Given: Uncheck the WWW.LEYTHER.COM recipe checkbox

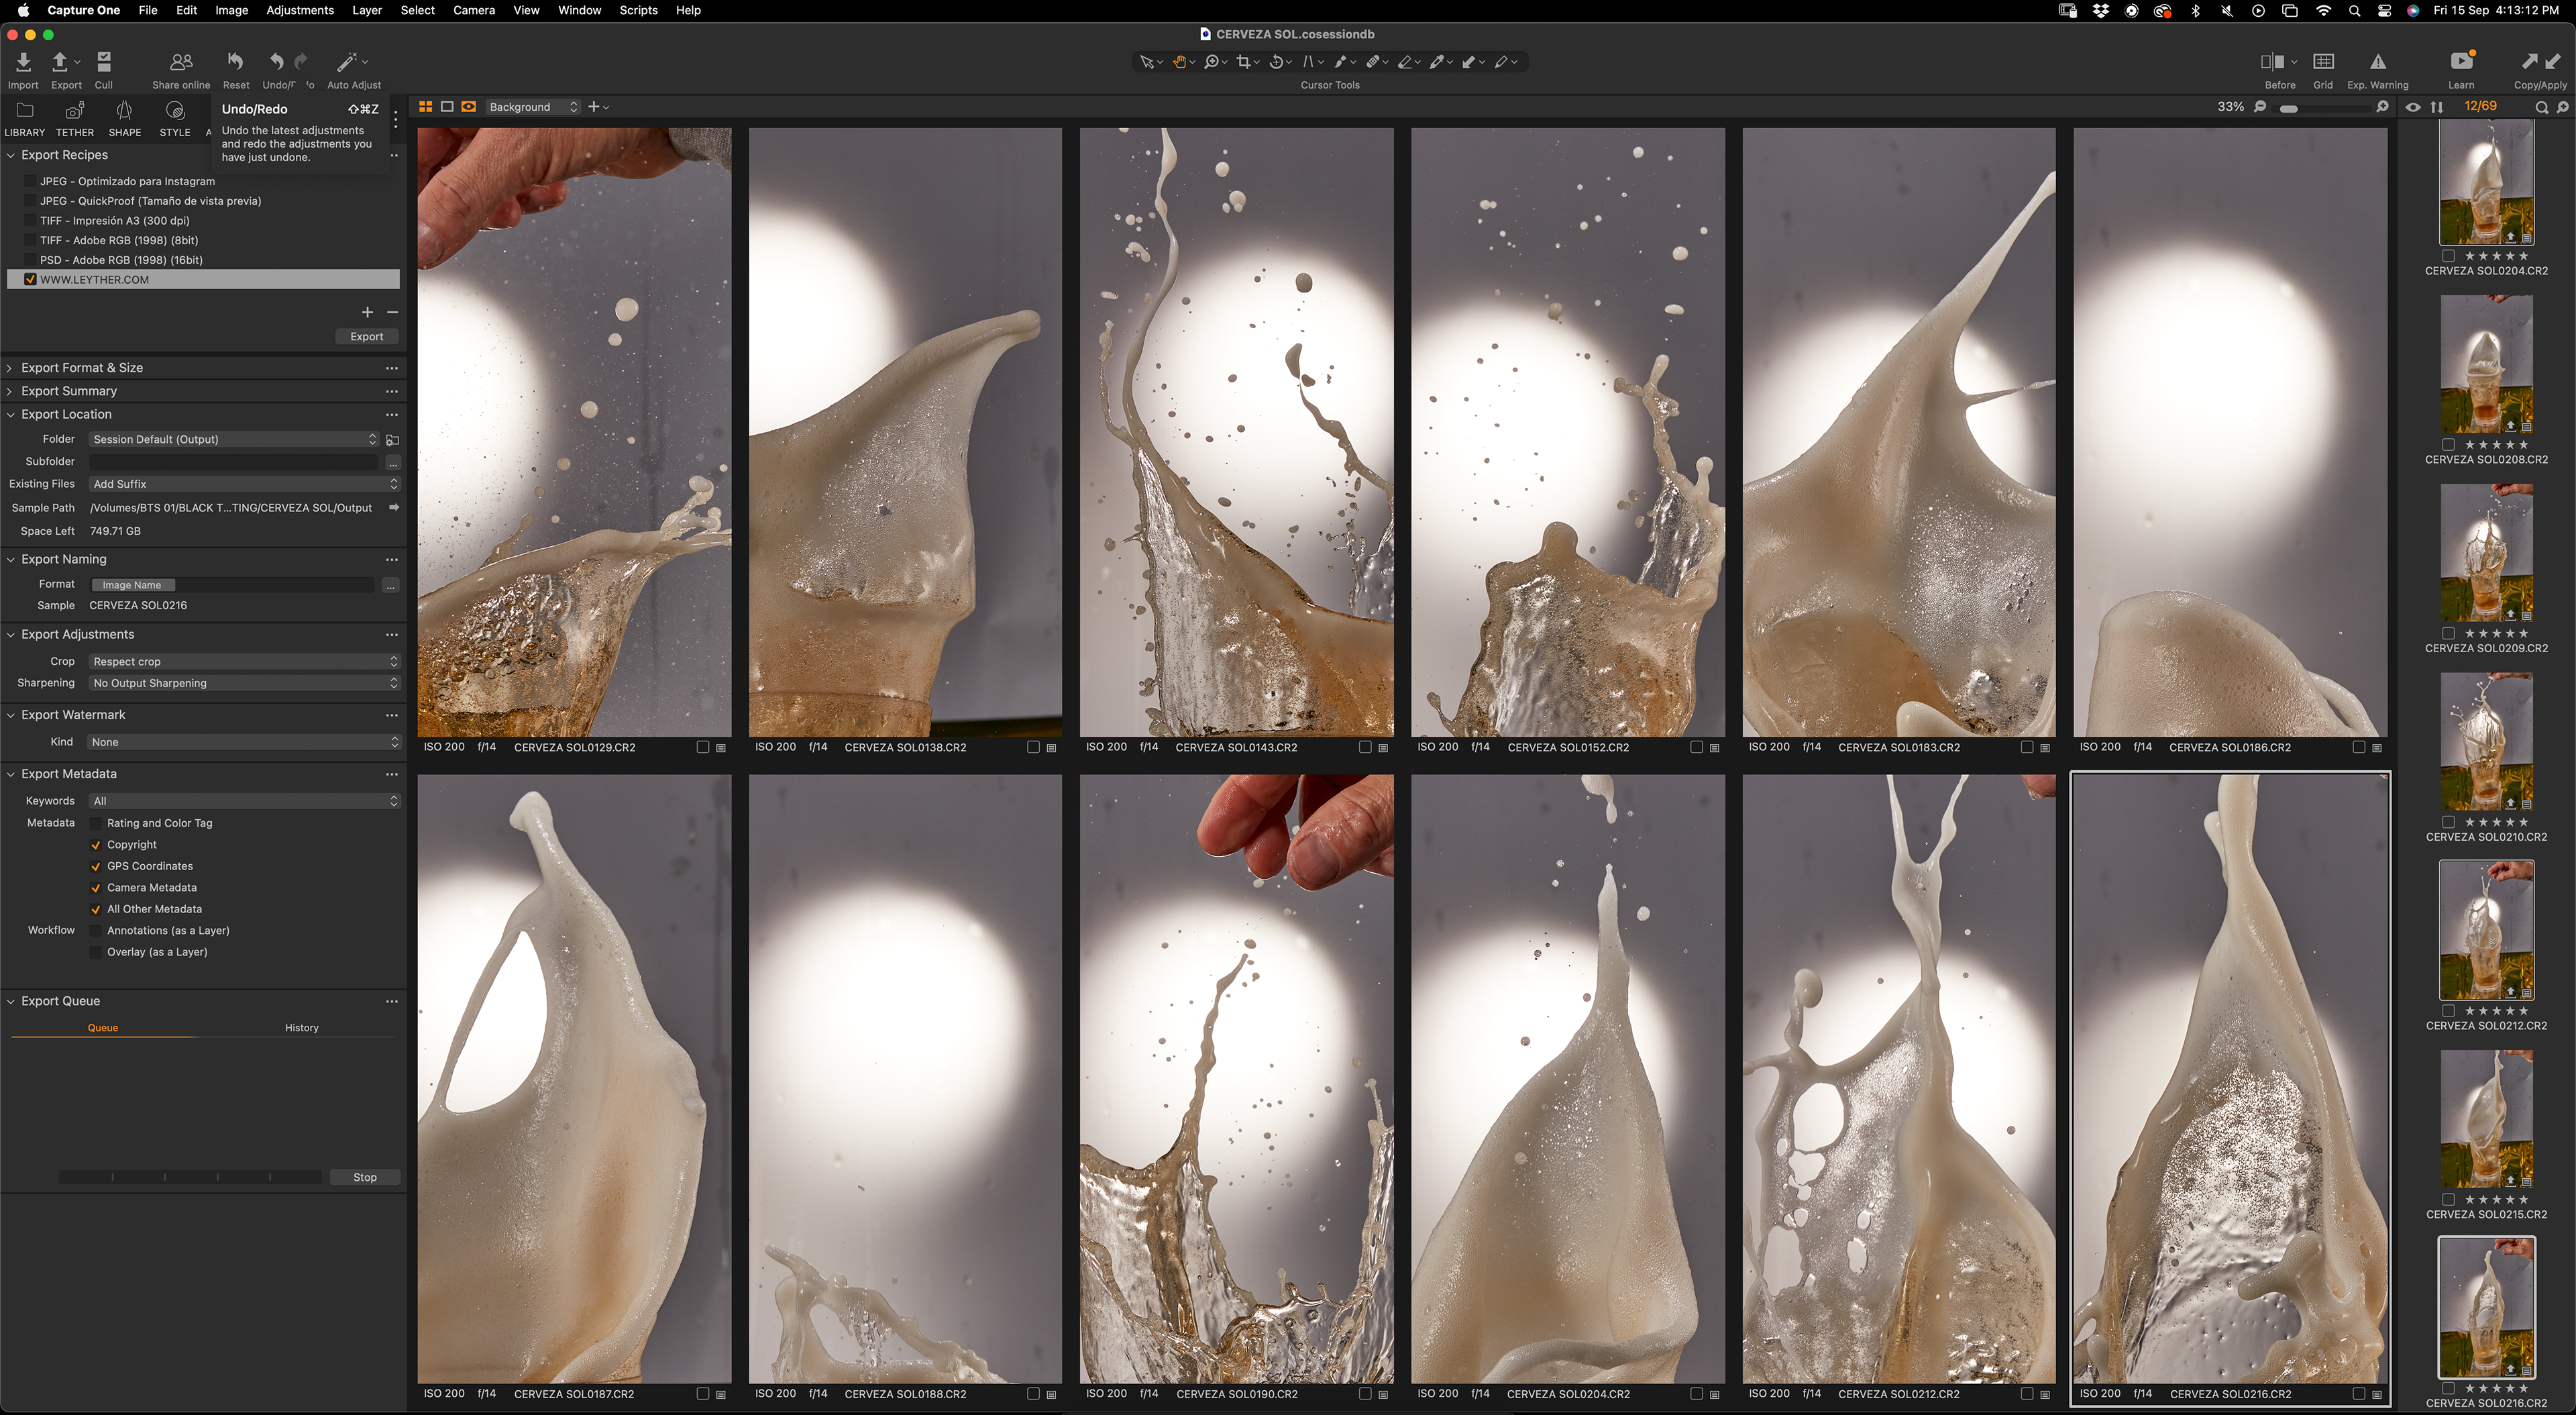Looking at the screenshot, I should (30, 280).
